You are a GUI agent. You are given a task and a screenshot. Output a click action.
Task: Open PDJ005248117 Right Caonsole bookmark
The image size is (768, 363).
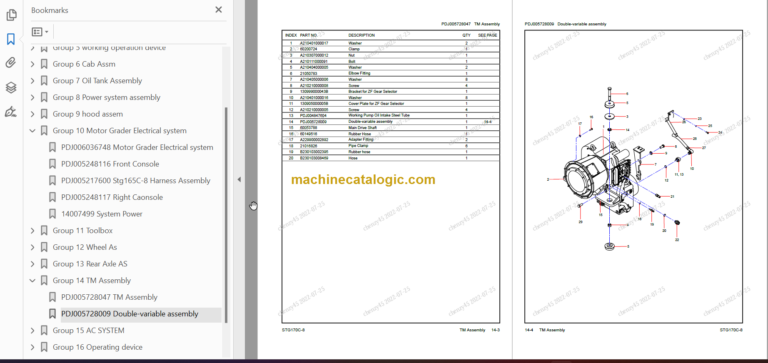pyautogui.click(x=112, y=197)
